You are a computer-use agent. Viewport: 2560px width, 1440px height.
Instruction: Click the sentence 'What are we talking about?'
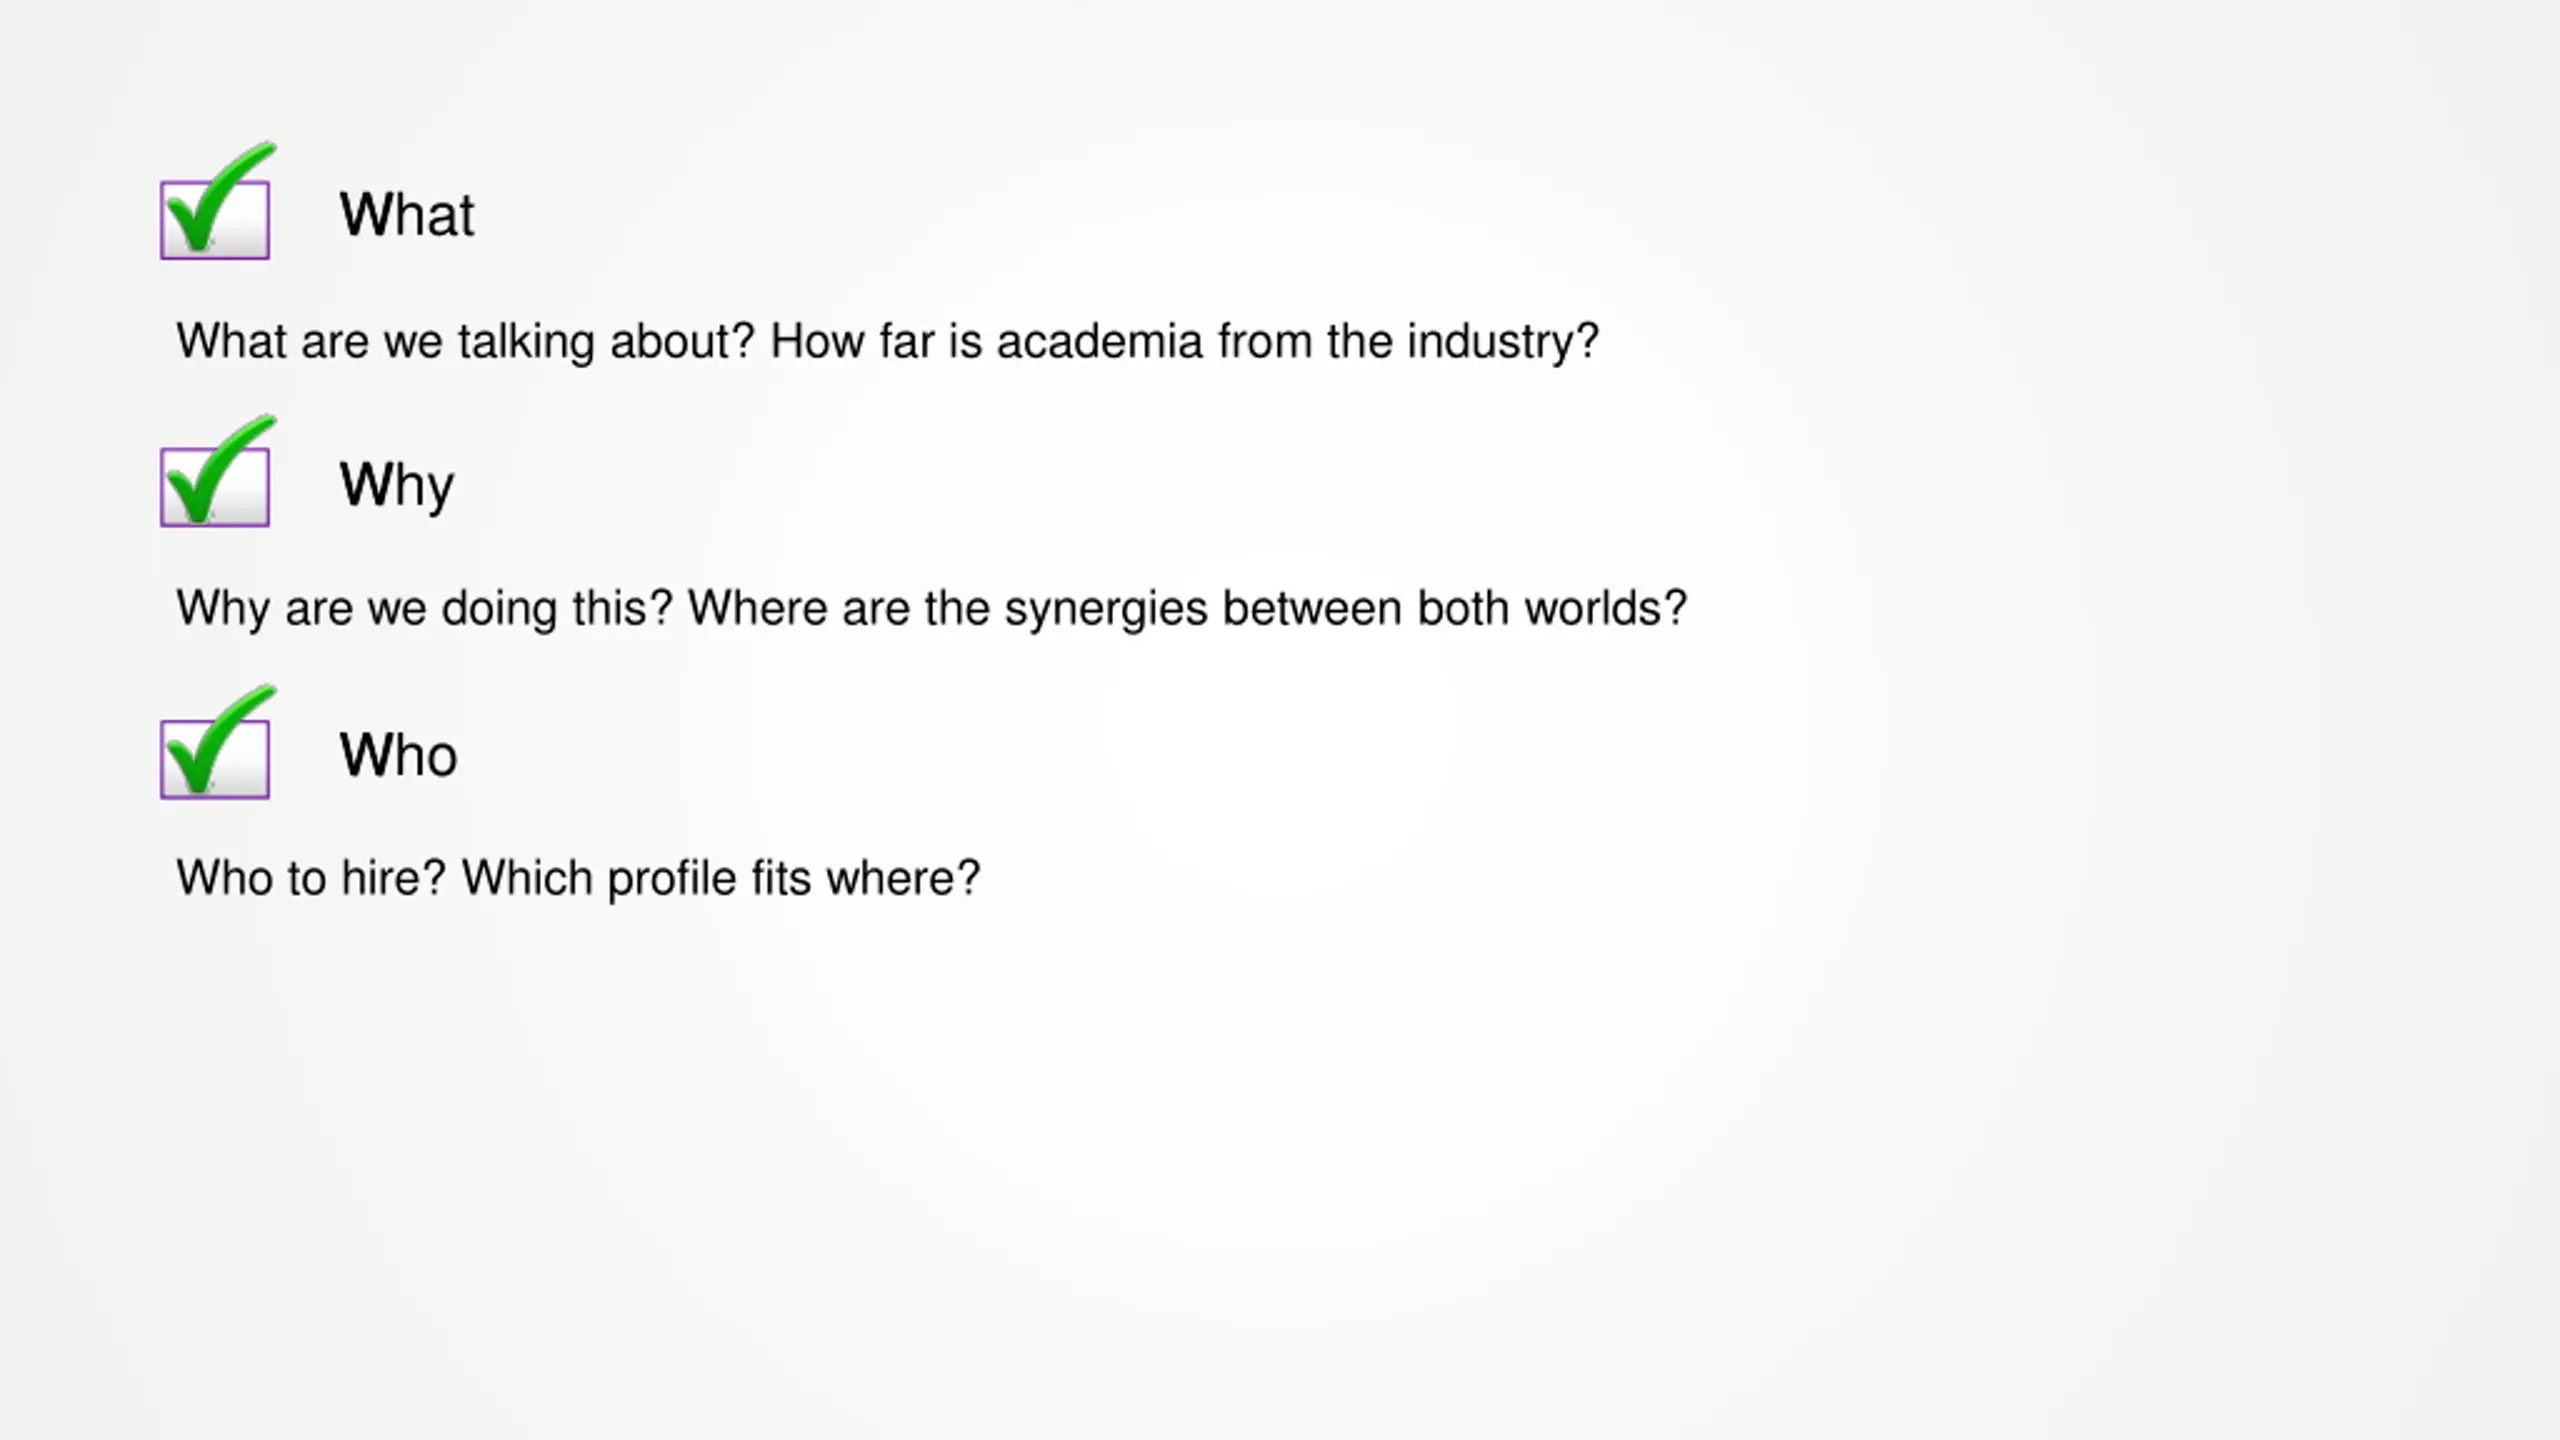(465, 342)
